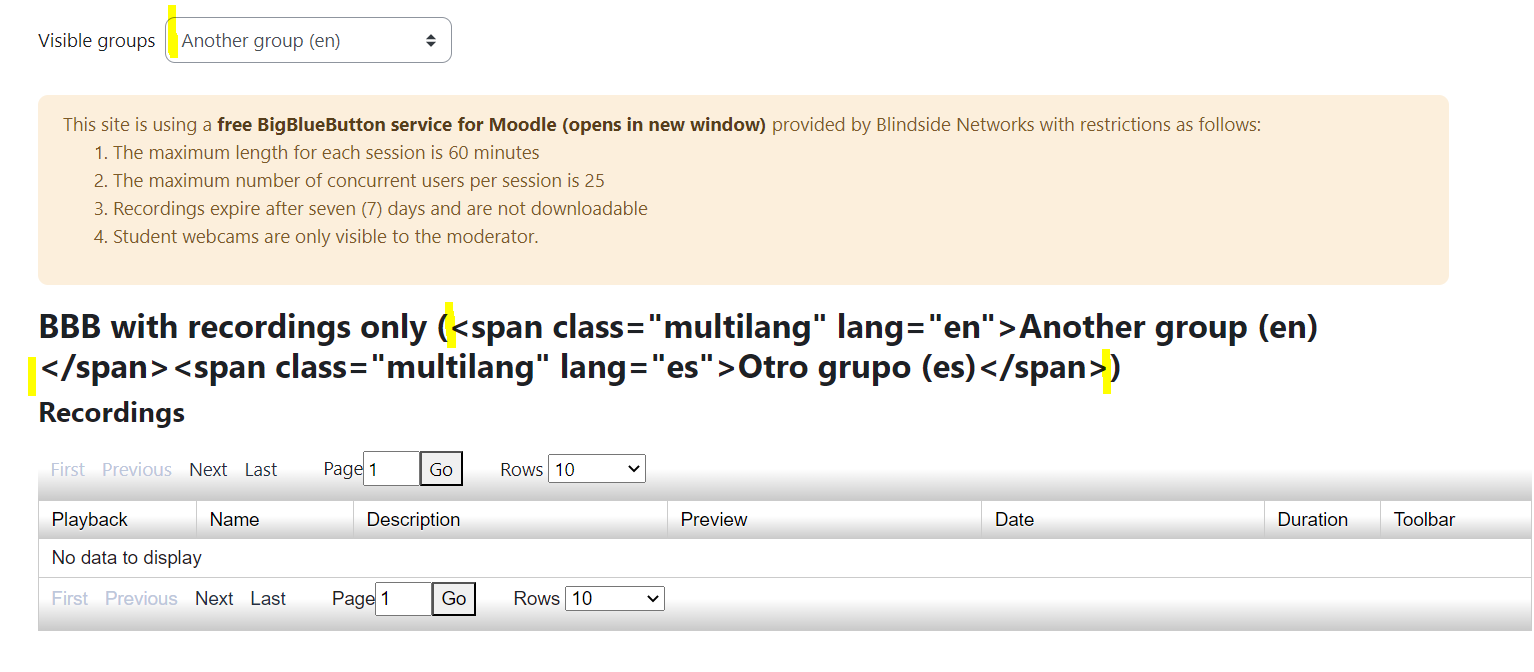
Task: Focus the bottom Page number field
Action: click(403, 599)
